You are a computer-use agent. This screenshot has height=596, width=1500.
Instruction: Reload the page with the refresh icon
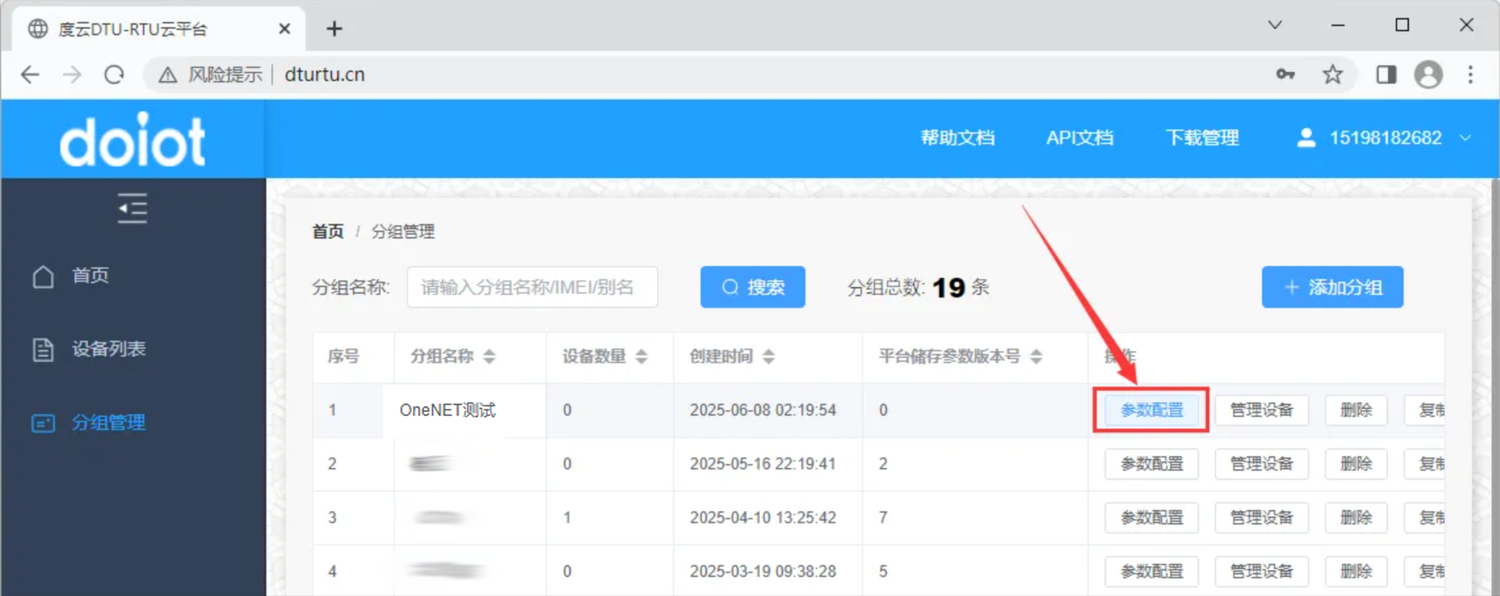point(114,73)
